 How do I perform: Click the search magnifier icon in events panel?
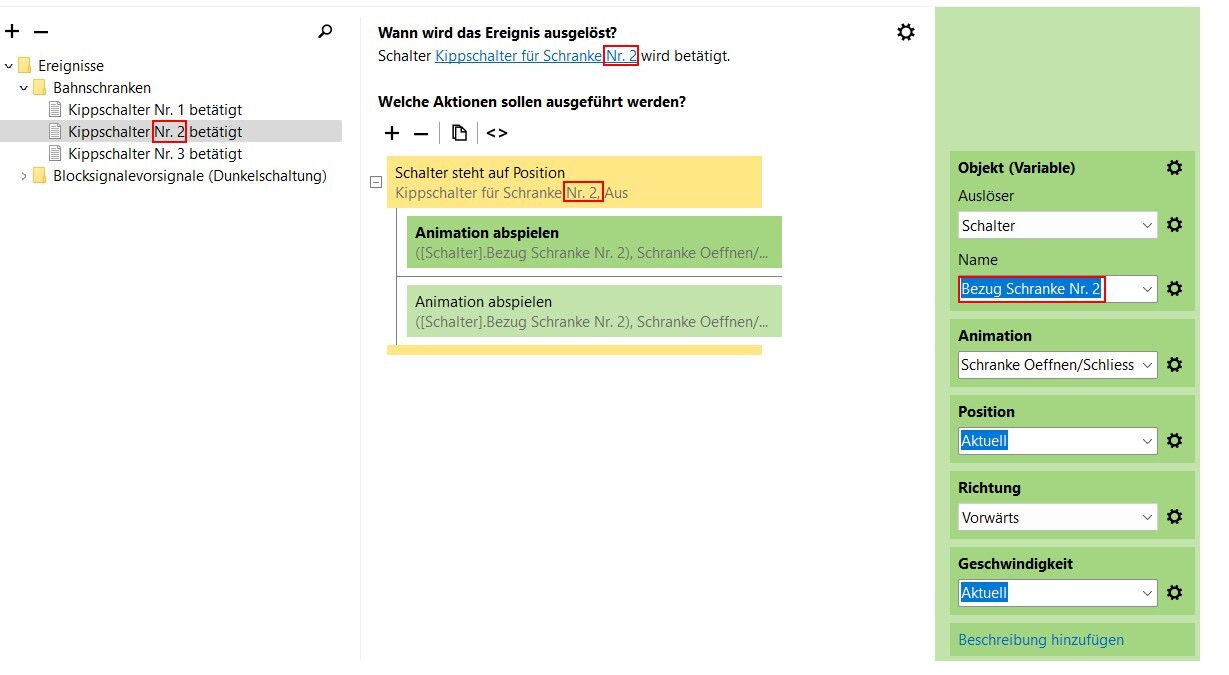pyautogui.click(x=325, y=32)
